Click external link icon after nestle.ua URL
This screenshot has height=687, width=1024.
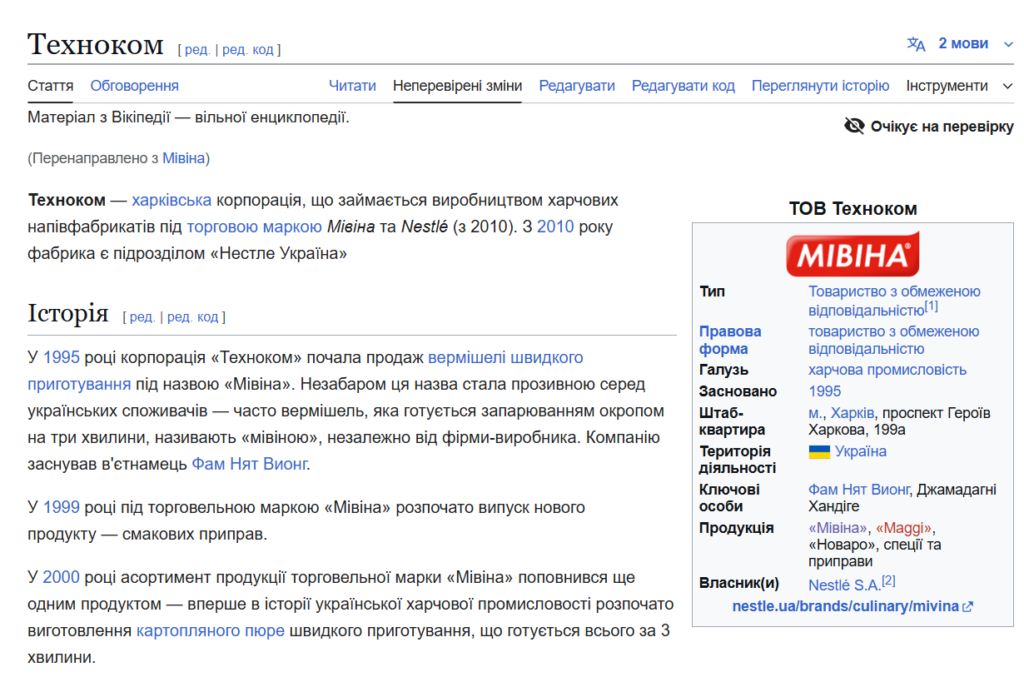click(x=968, y=607)
